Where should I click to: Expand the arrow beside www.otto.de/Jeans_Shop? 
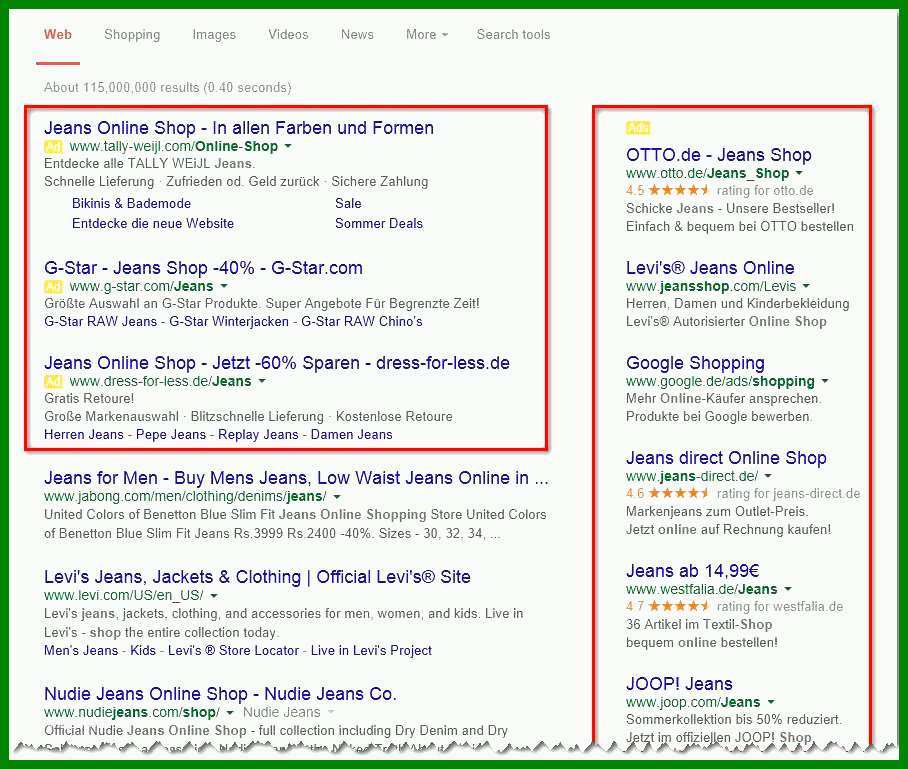click(x=799, y=173)
